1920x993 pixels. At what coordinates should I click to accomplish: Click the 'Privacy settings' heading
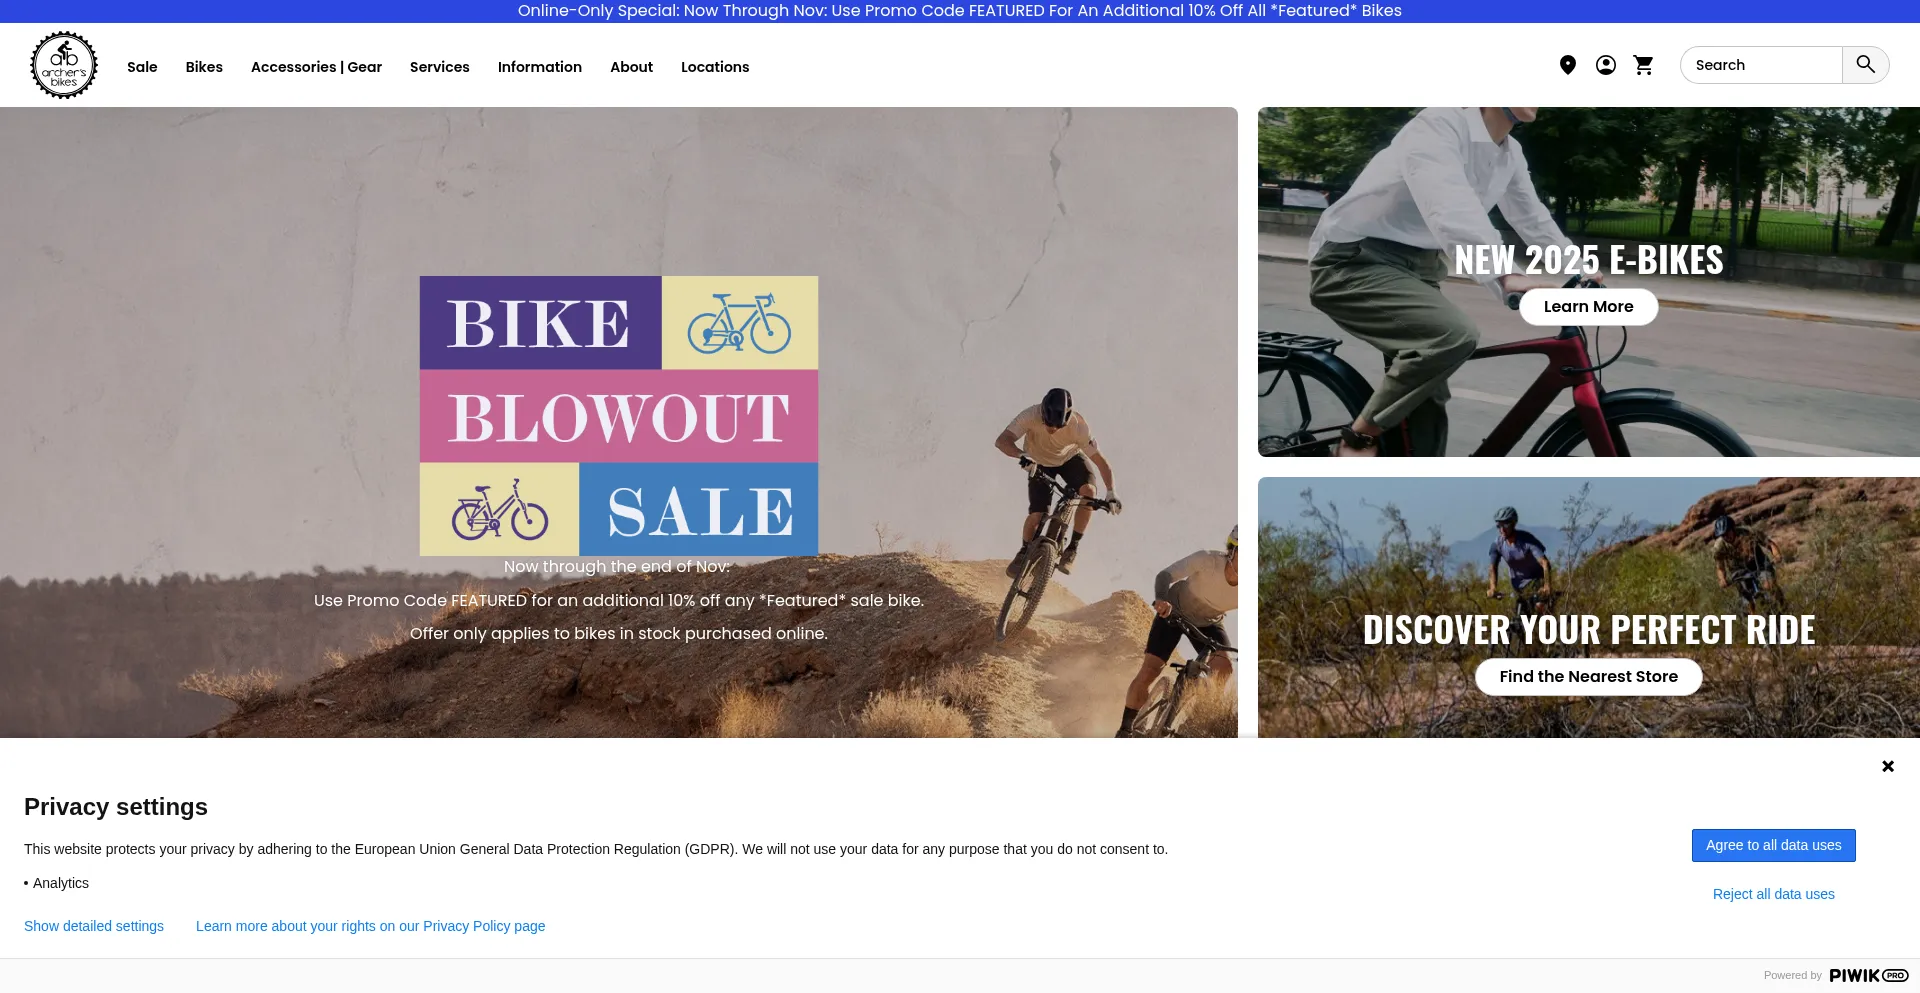coord(116,807)
